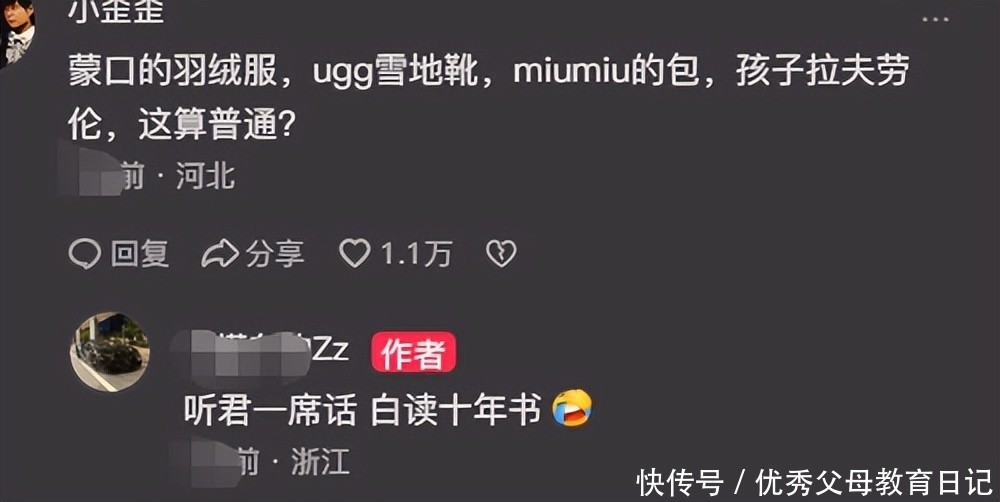Image resolution: width=1000 pixels, height=502 pixels.
Task: Click the 小歪歪 username
Action: (x=117, y=12)
